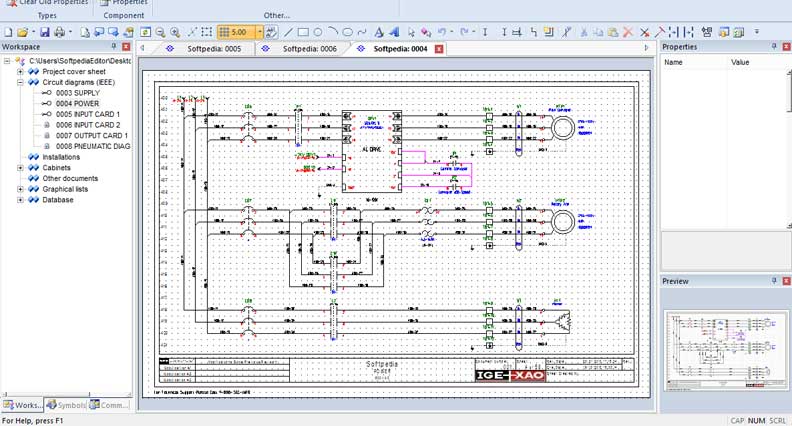This screenshot has width=792, height=426.
Task: Pin the Workspace panel
Action: click(114, 46)
